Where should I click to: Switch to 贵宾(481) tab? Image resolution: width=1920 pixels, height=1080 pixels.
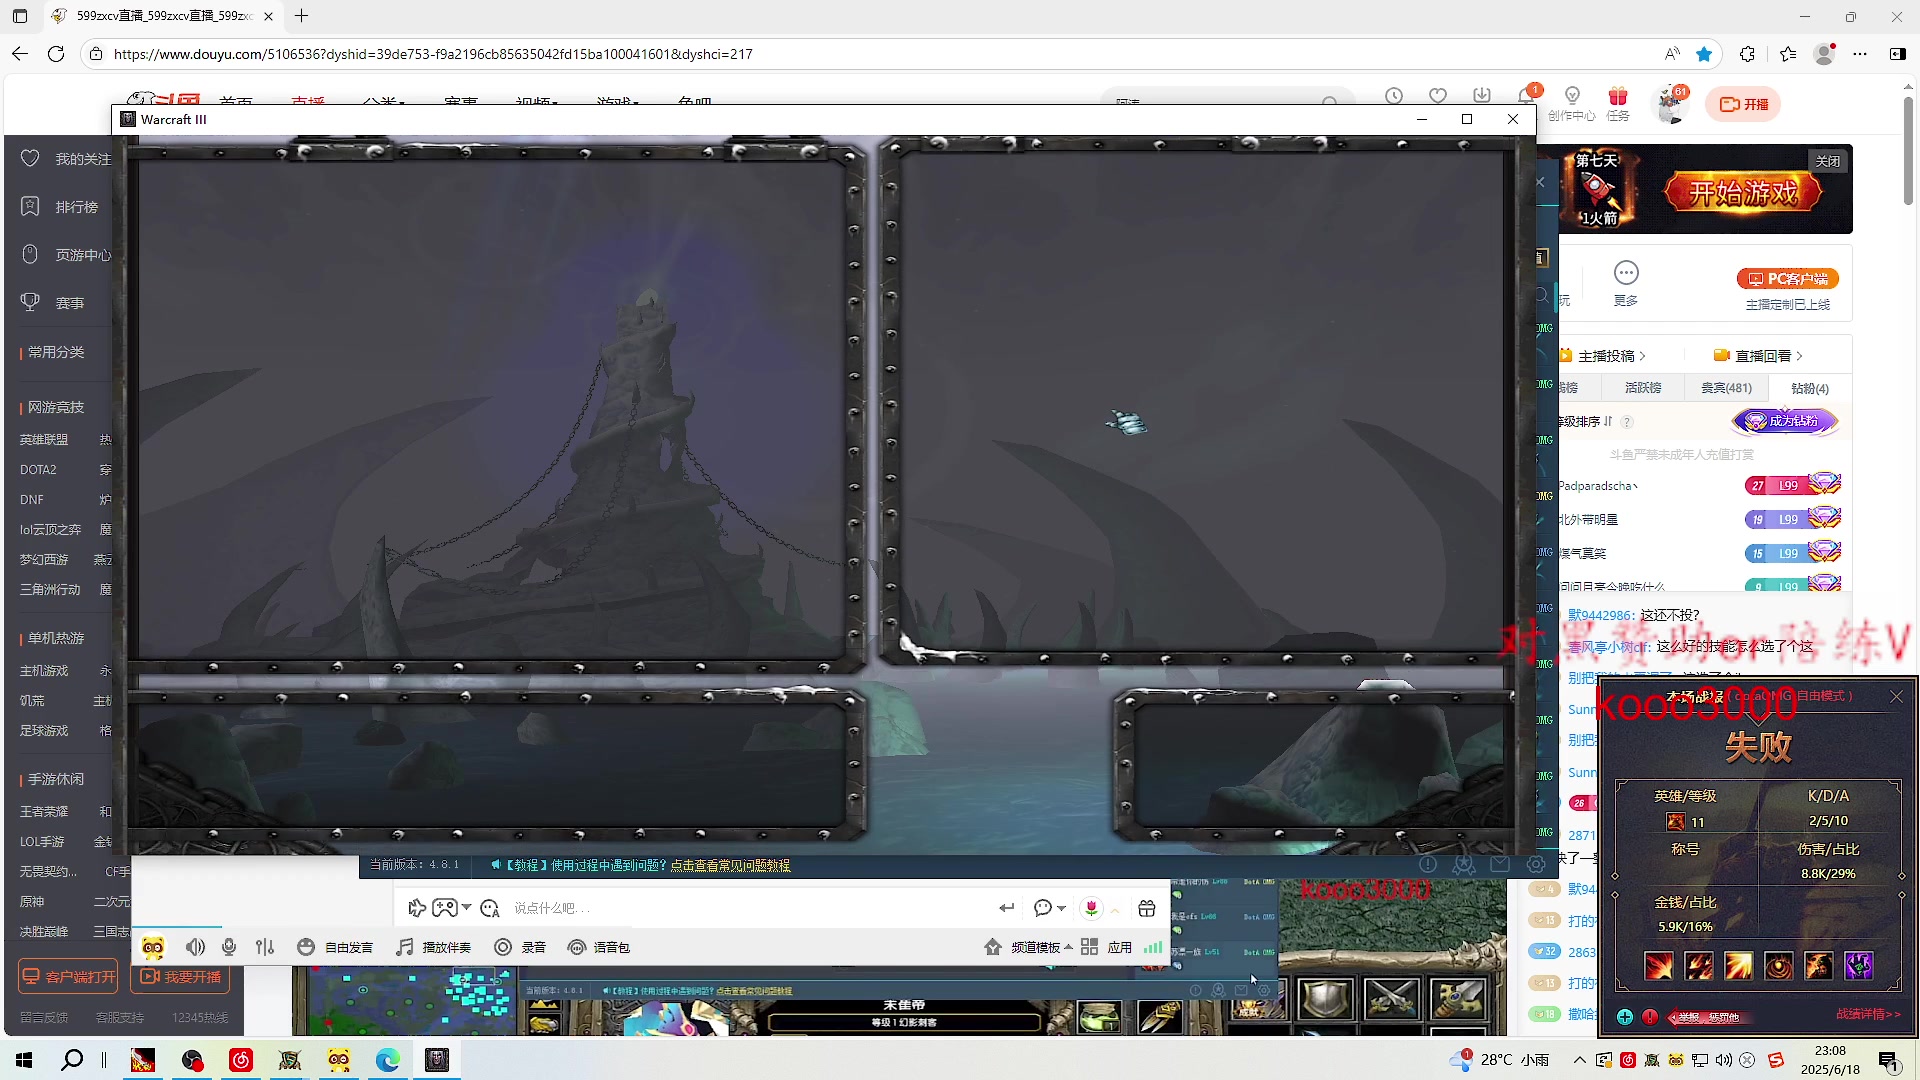point(1726,388)
